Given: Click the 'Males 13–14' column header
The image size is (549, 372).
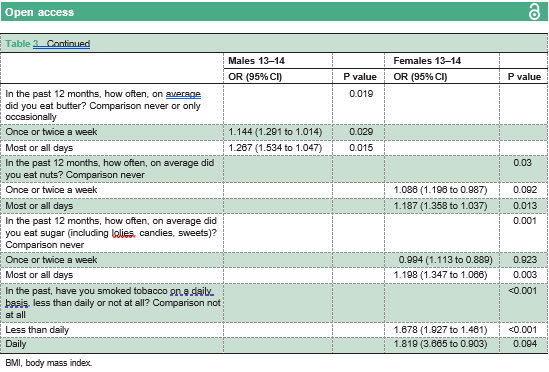Looking at the screenshot, I should 256,61.
